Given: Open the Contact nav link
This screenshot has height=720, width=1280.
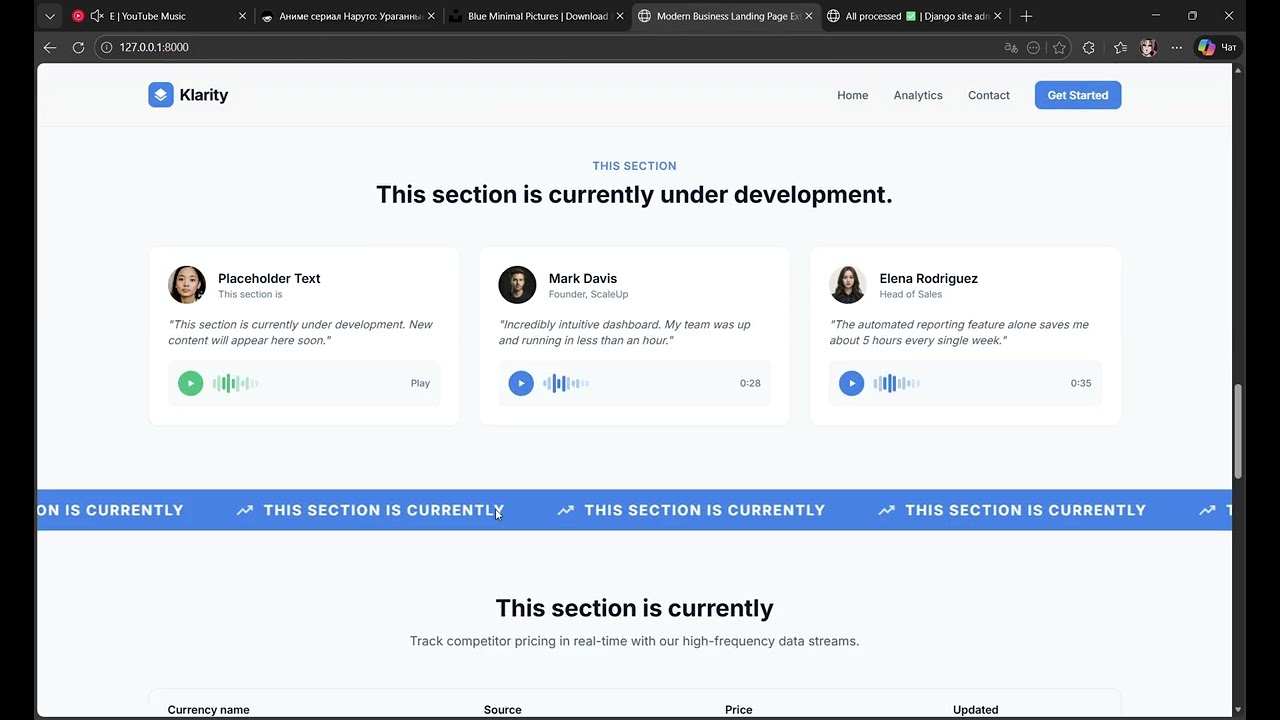Looking at the screenshot, I should tap(989, 95).
